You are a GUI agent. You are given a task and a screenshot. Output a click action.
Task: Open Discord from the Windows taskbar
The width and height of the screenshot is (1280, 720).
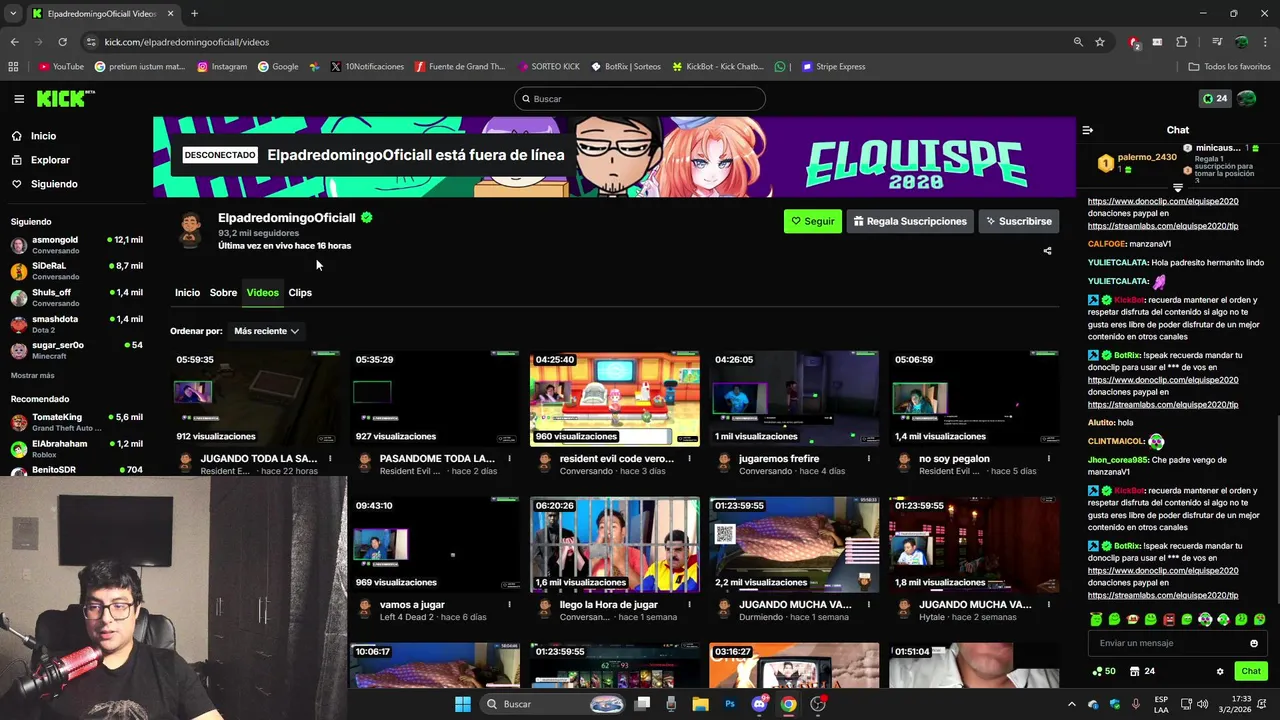[760, 704]
